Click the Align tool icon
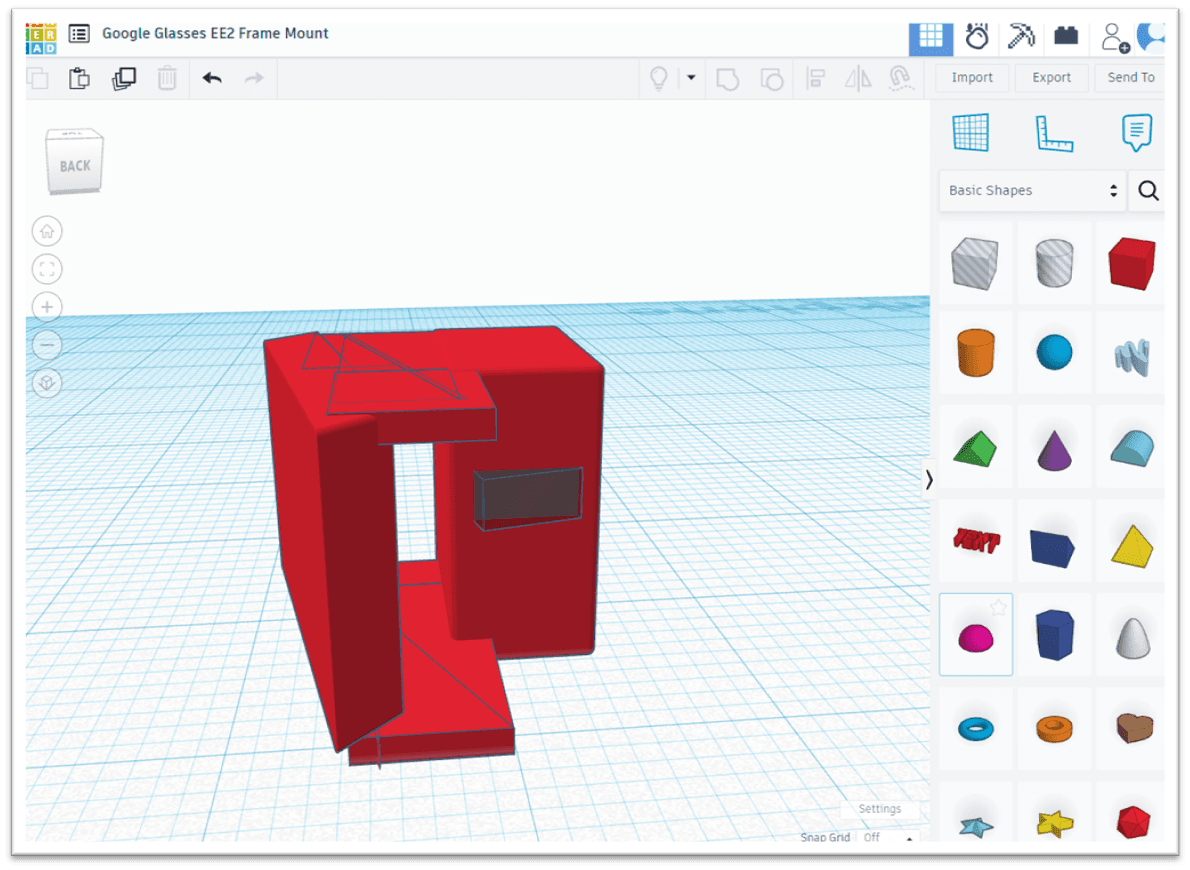Image resolution: width=1190 pixels, height=870 pixels. (x=816, y=78)
